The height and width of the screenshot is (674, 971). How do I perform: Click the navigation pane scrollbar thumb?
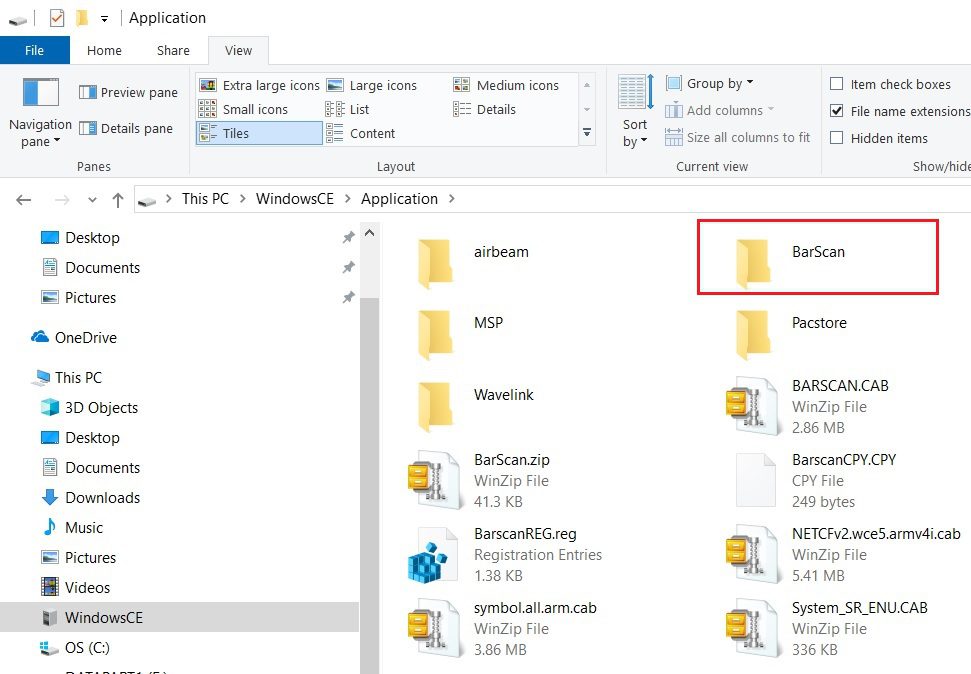tap(370, 486)
